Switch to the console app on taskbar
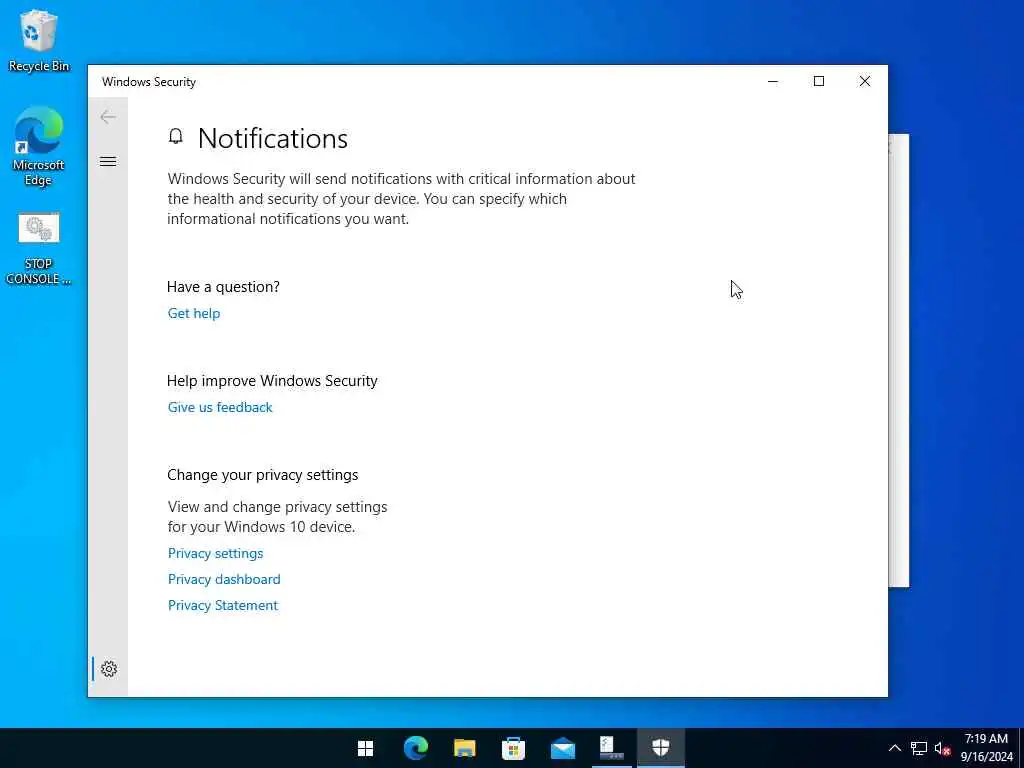 611,748
